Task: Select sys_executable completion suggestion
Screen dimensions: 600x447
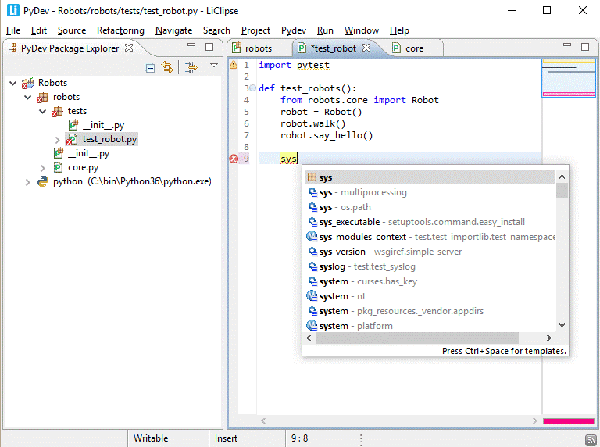Action: (x=348, y=221)
